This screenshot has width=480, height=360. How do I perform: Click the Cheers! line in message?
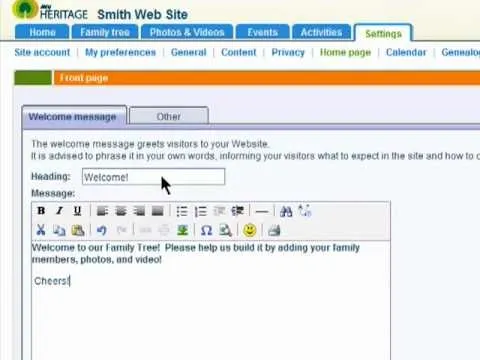[52, 281]
